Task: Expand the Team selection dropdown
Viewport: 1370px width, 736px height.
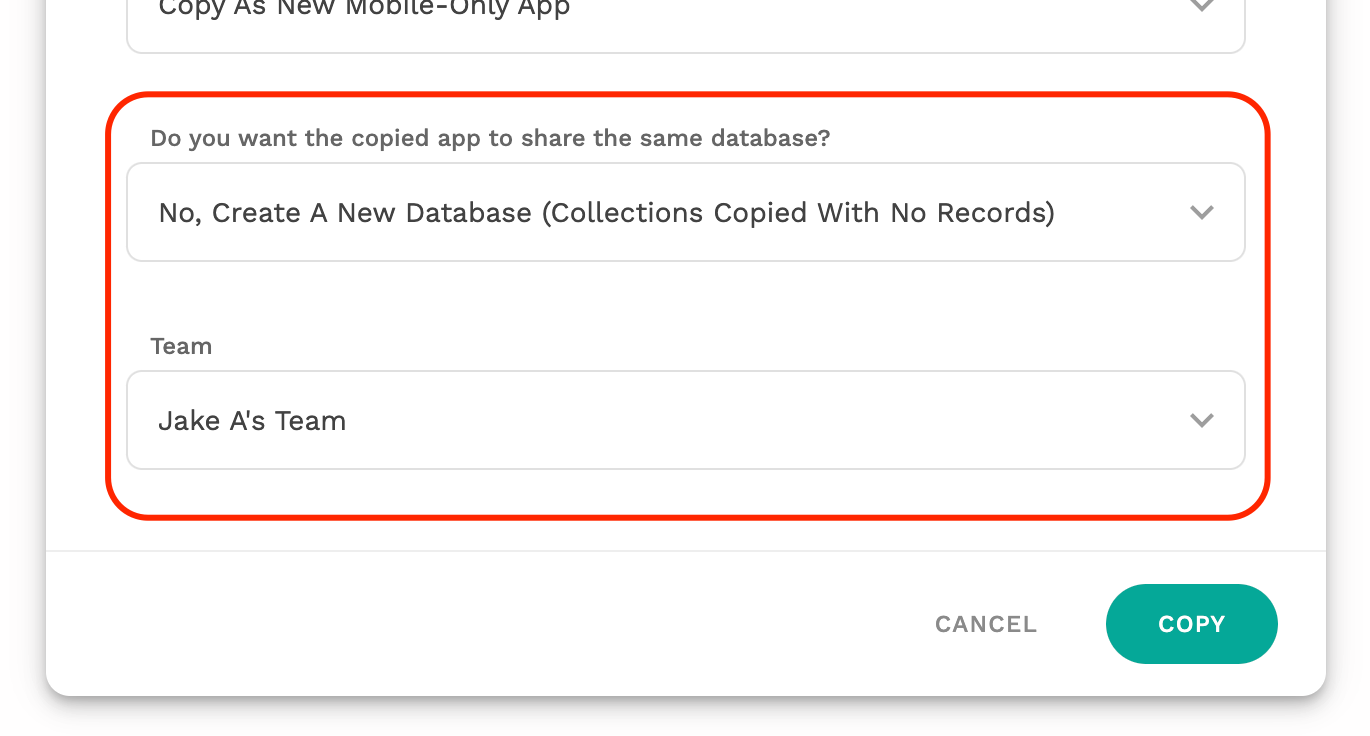Action: tap(685, 420)
